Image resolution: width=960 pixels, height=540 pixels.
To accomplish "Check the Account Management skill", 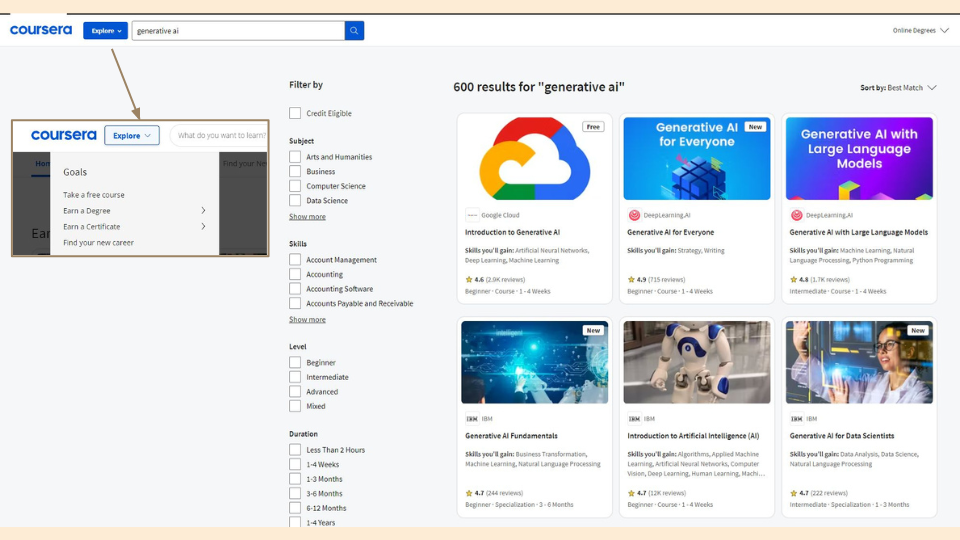I will point(295,260).
